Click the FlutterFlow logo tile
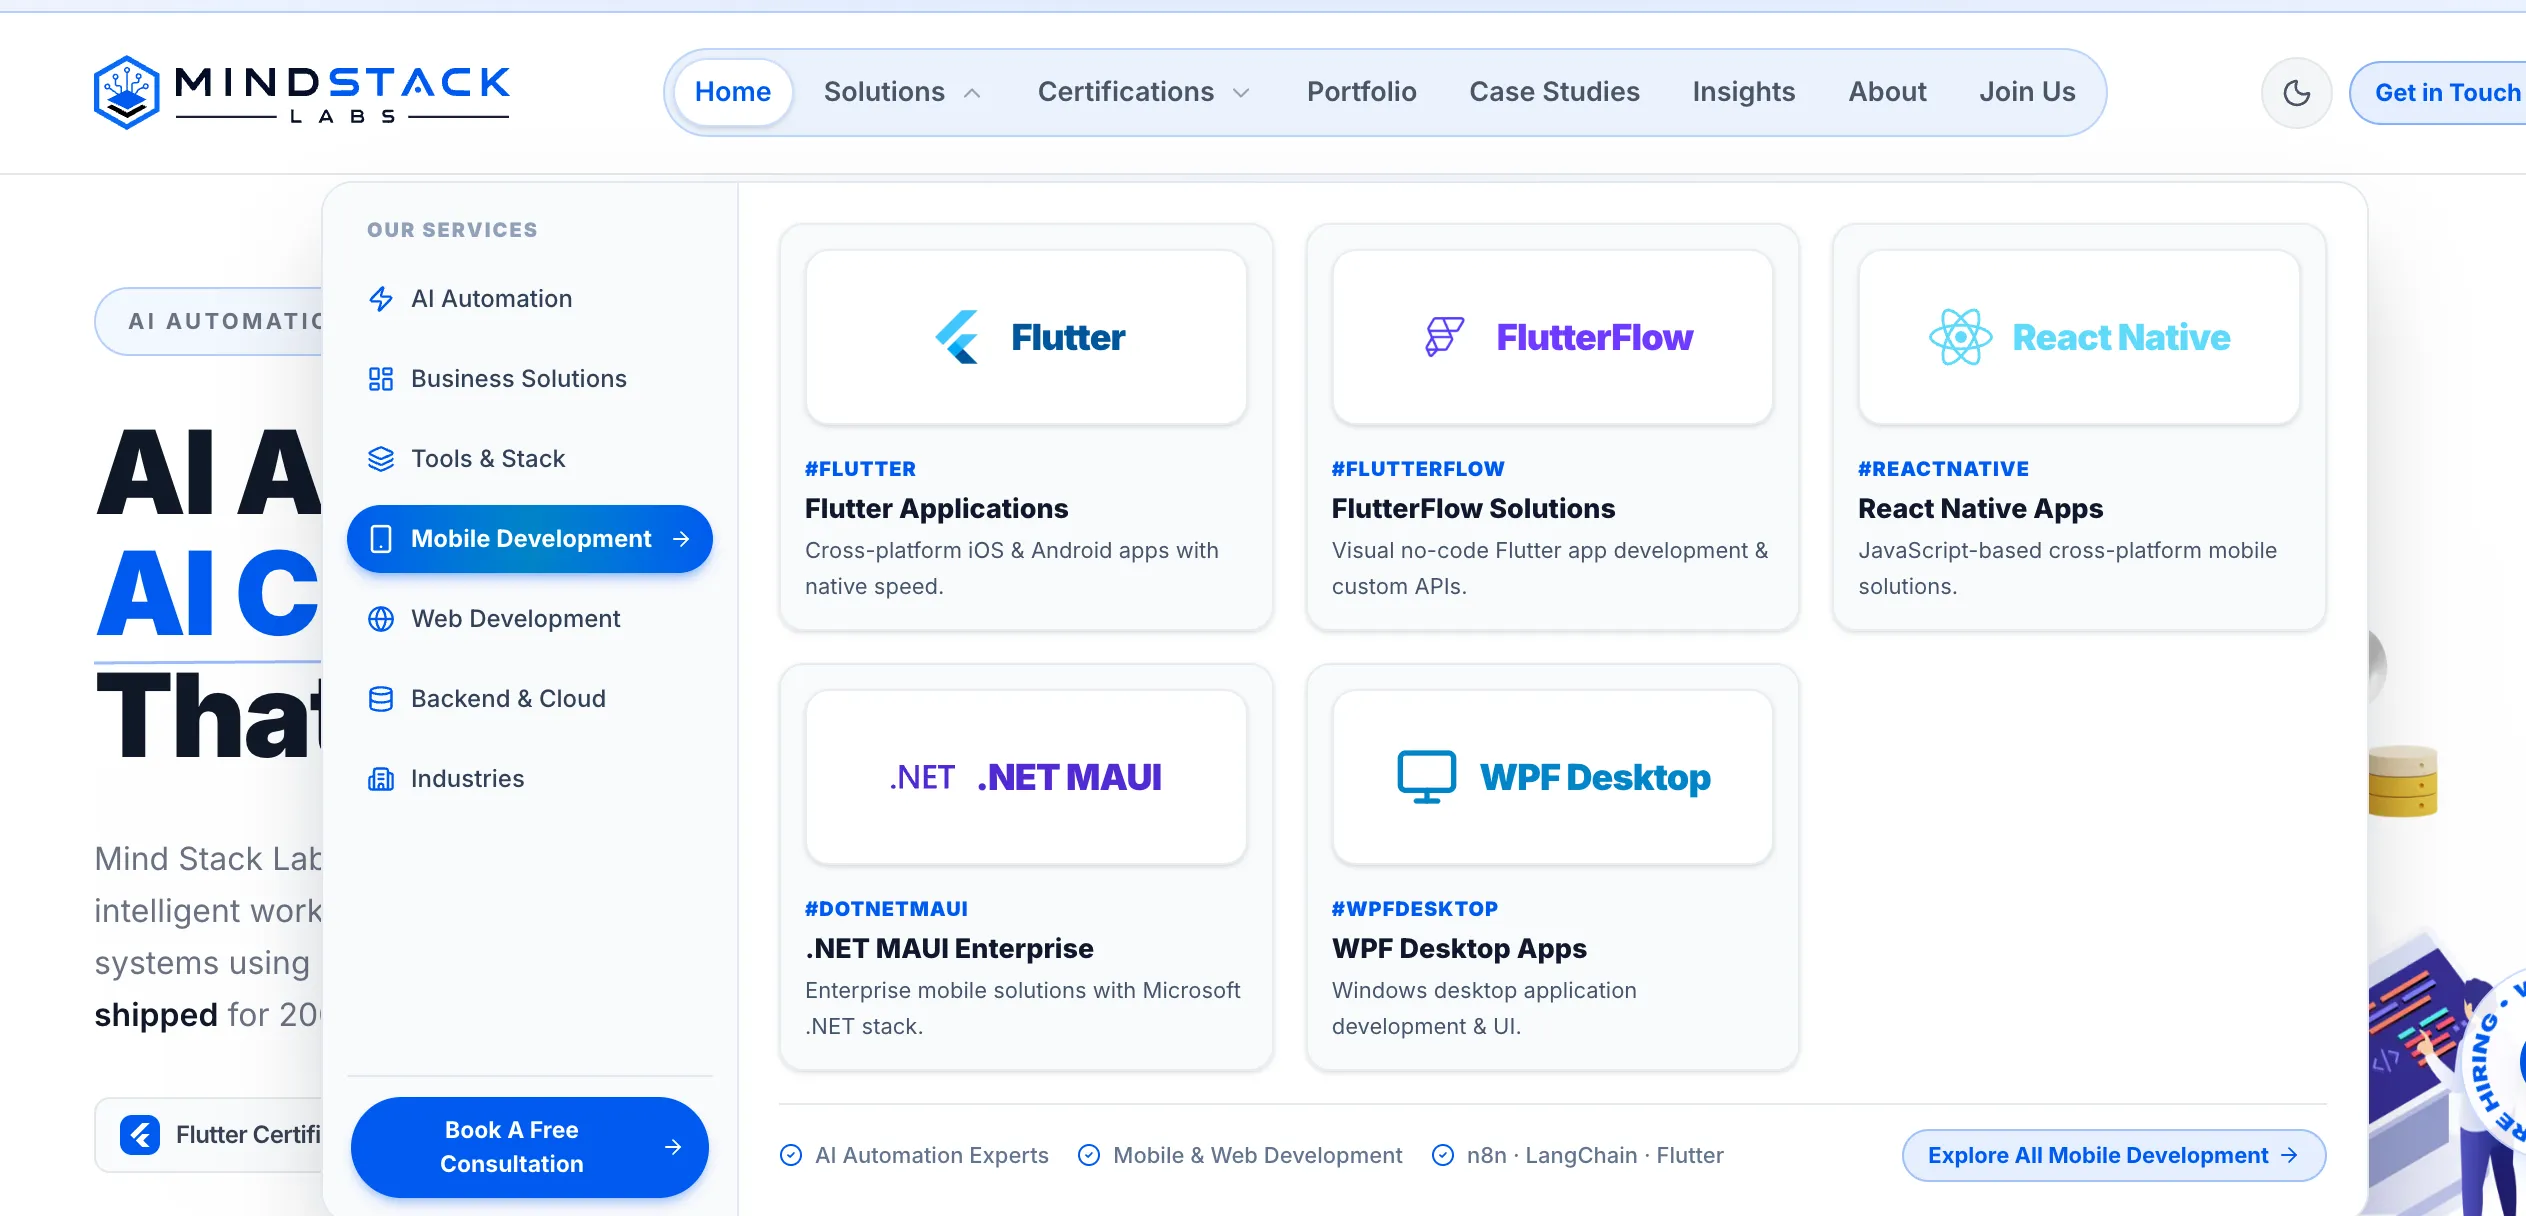2526x1216 pixels. pyautogui.click(x=1553, y=337)
